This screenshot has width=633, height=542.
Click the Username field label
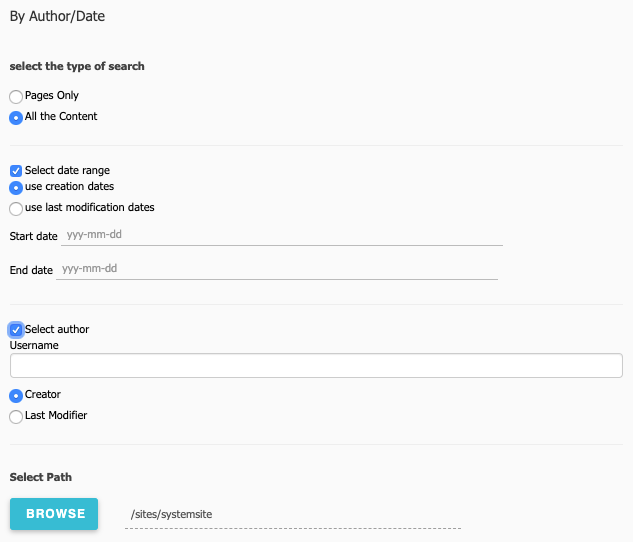pos(34,345)
